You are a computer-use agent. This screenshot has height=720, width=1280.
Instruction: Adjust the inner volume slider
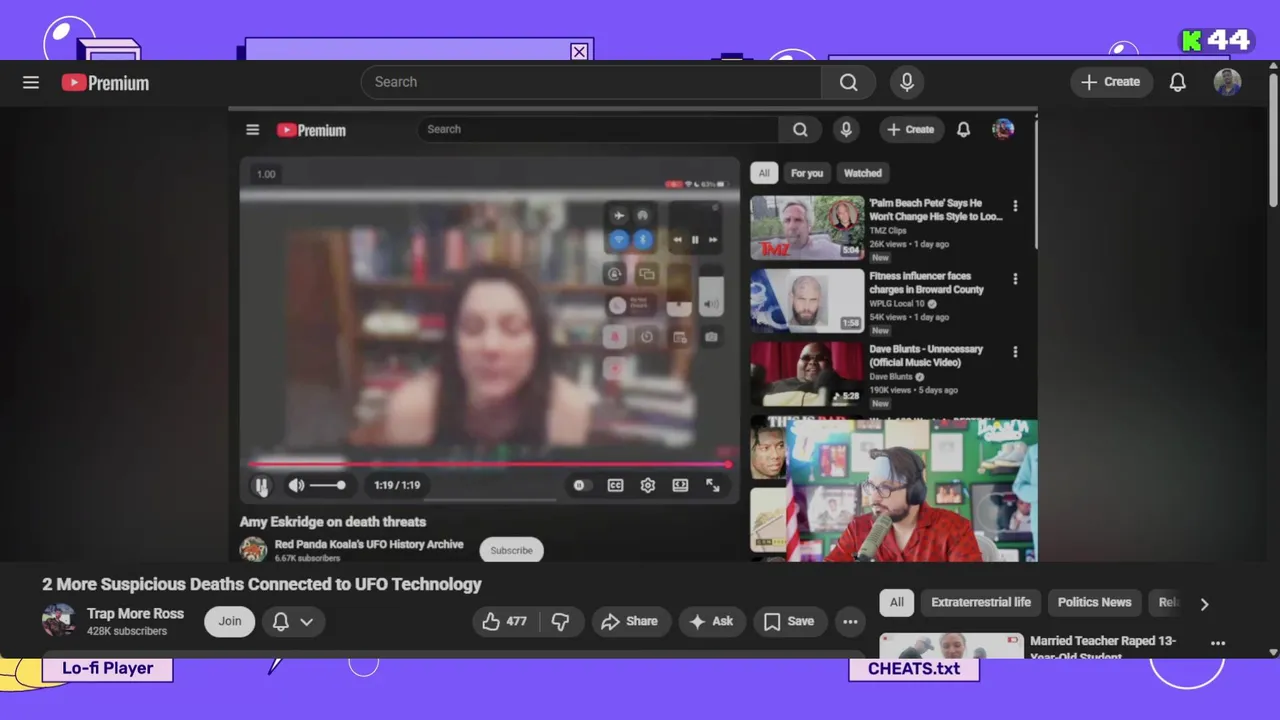328,485
